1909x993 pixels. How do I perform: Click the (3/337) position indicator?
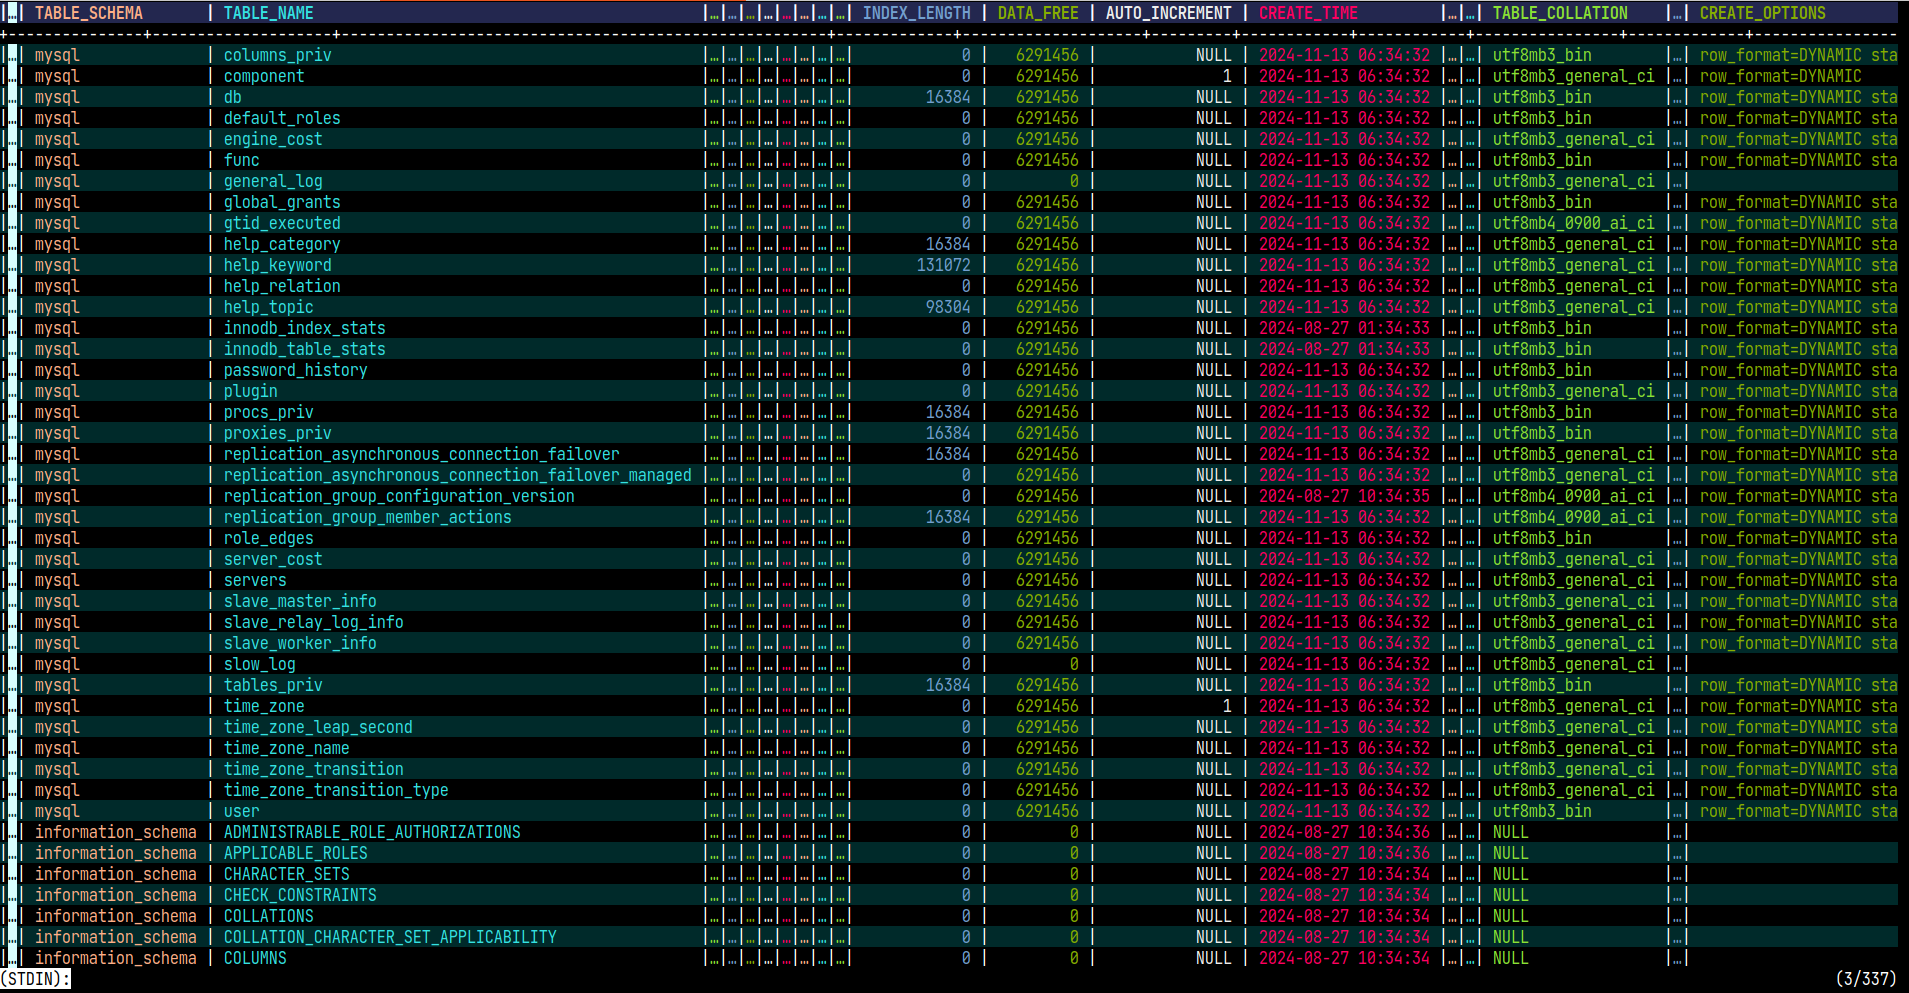pos(1866,979)
